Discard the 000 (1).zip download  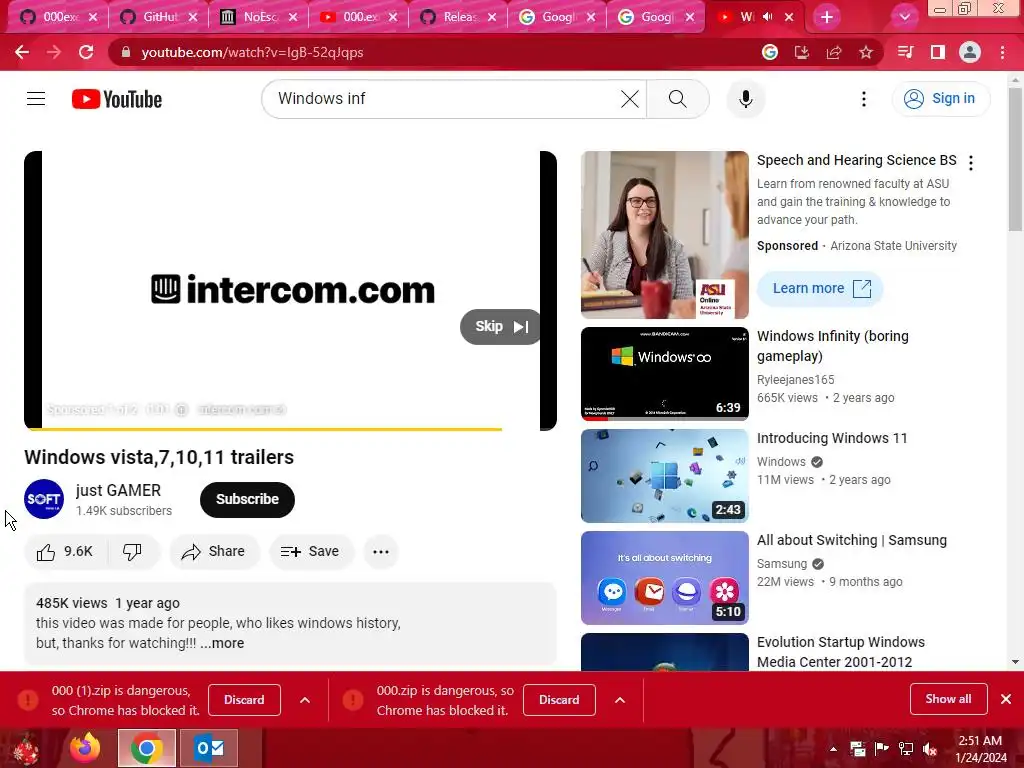tap(244, 700)
